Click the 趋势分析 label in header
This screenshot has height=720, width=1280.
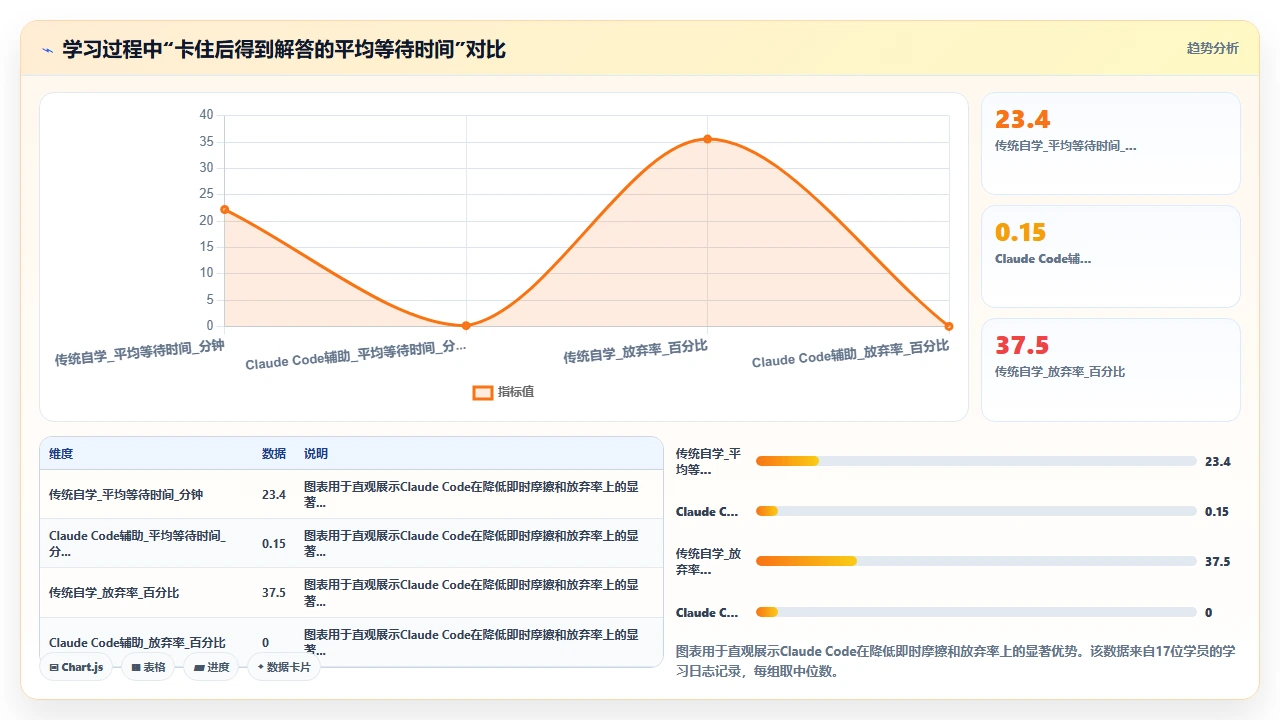pyautogui.click(x=1212, y=48)
